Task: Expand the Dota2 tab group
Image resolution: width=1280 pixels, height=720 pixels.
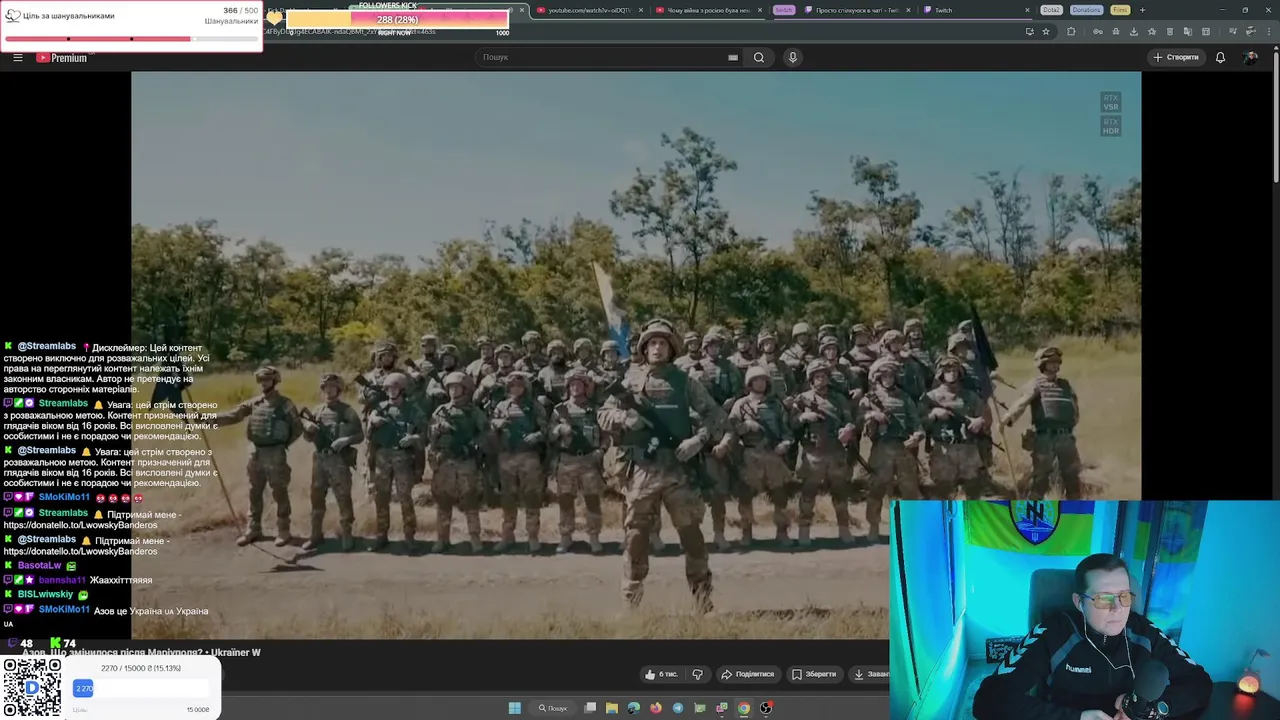Action: (1051, 10)
